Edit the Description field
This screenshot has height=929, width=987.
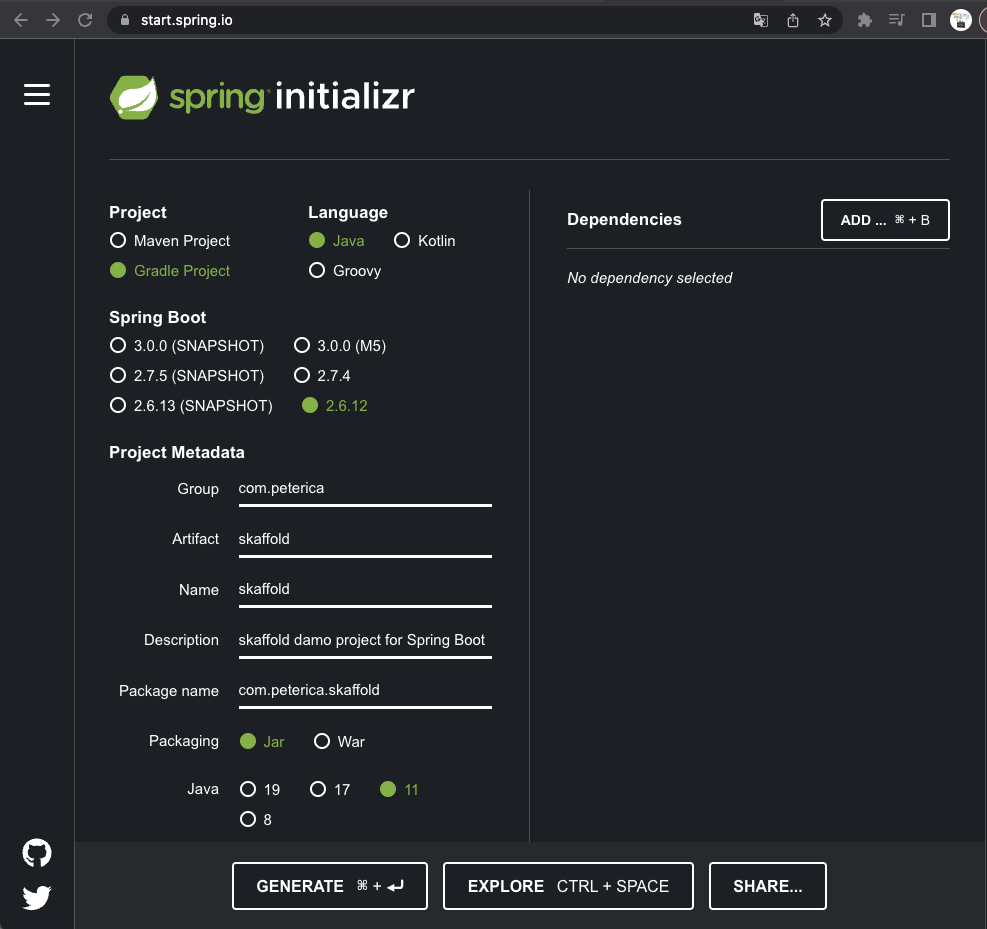[x=365, y=641]
